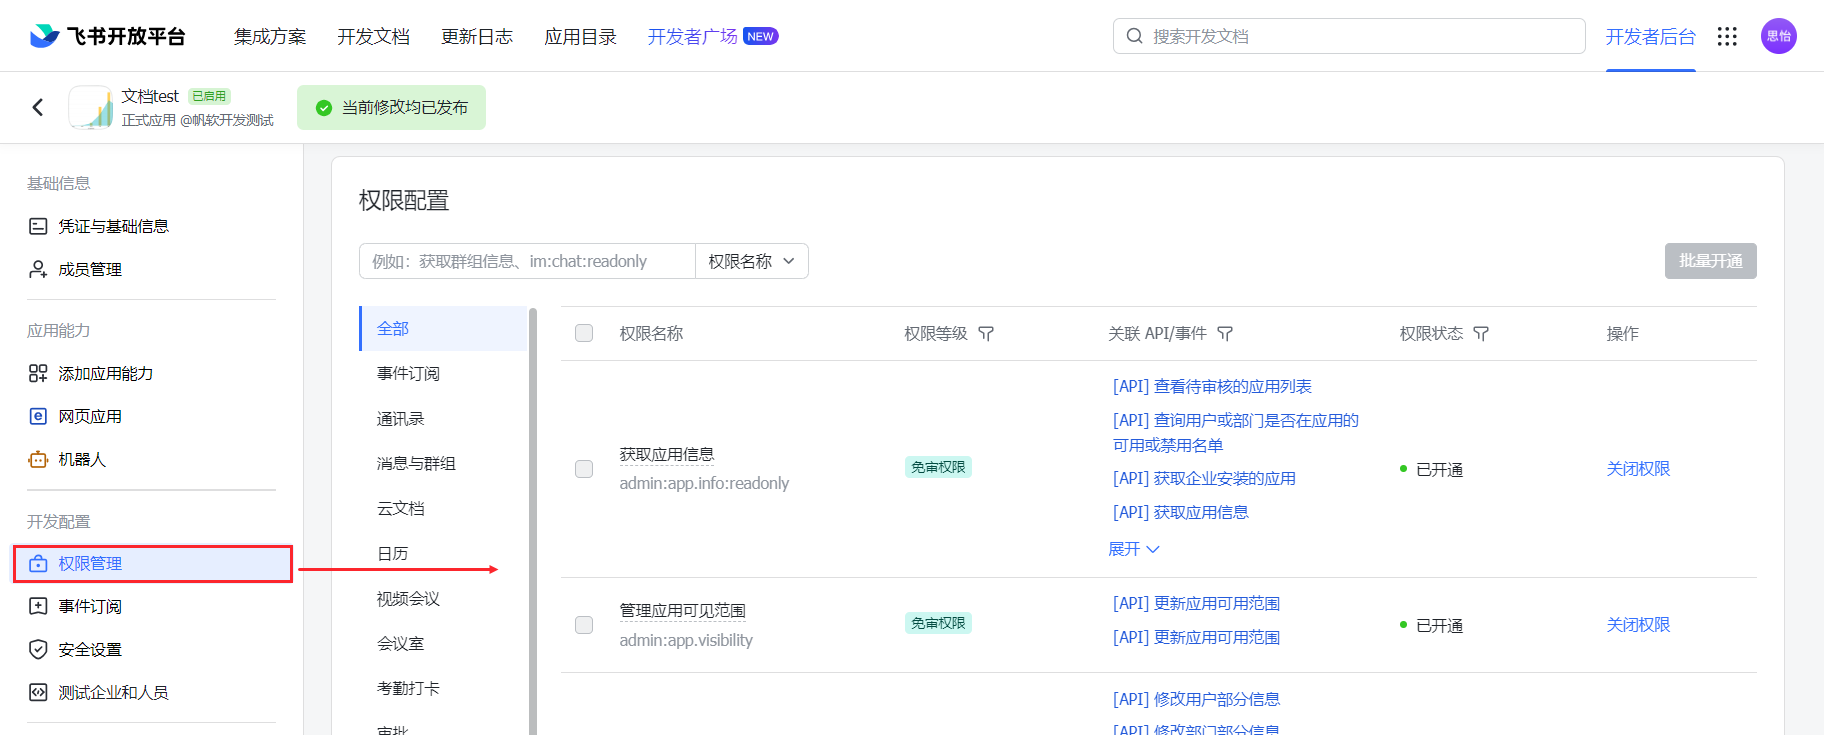Click the 机器人 robot icon
The width and height of the screenshot is (1824, 735).
[x=38, y=459]
